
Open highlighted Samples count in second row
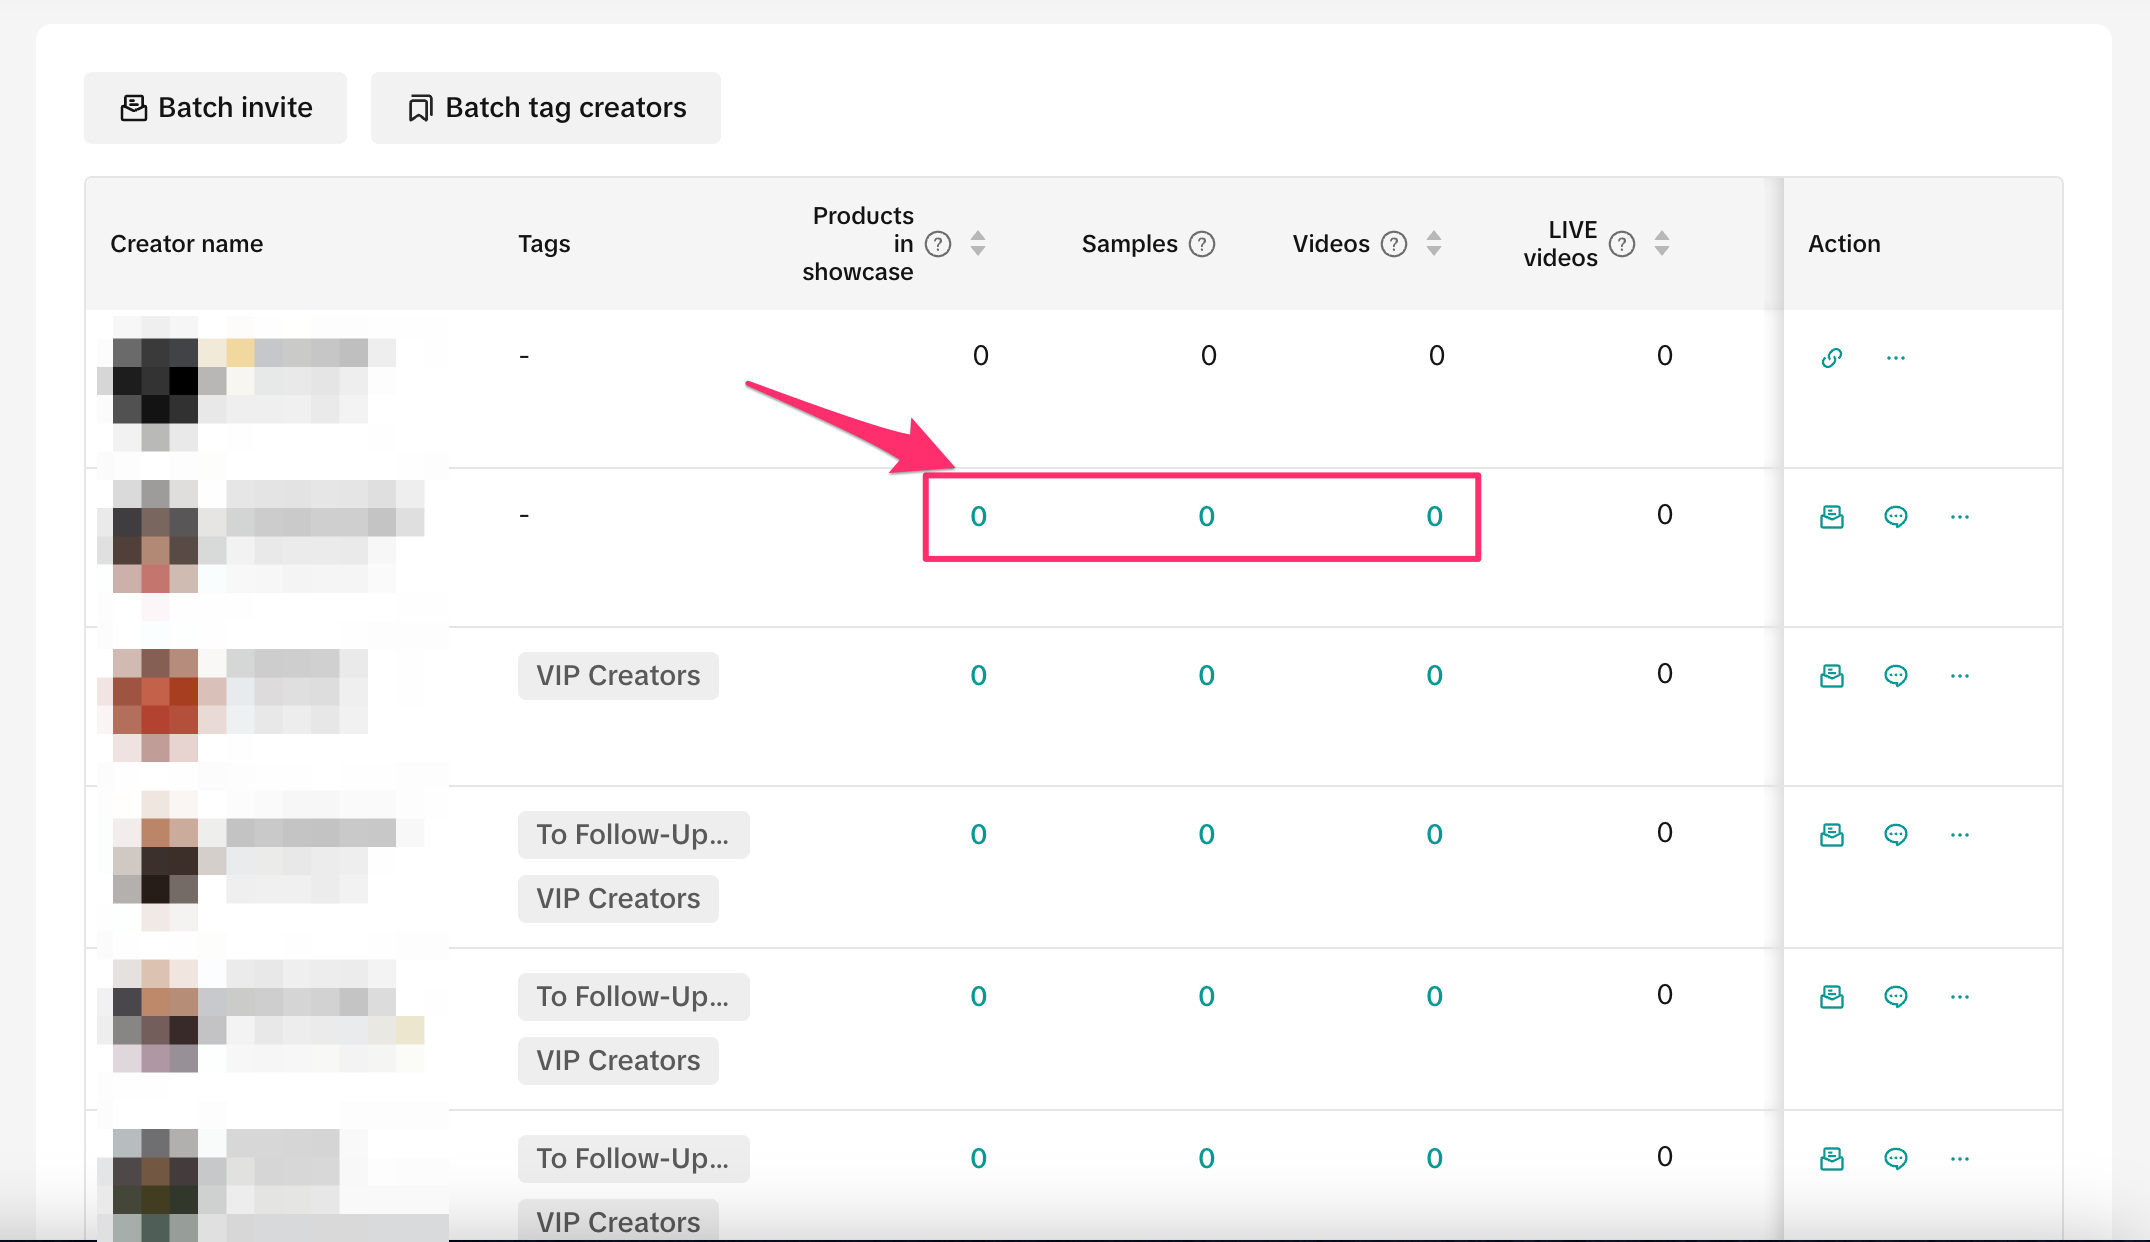pos(1206,516)
